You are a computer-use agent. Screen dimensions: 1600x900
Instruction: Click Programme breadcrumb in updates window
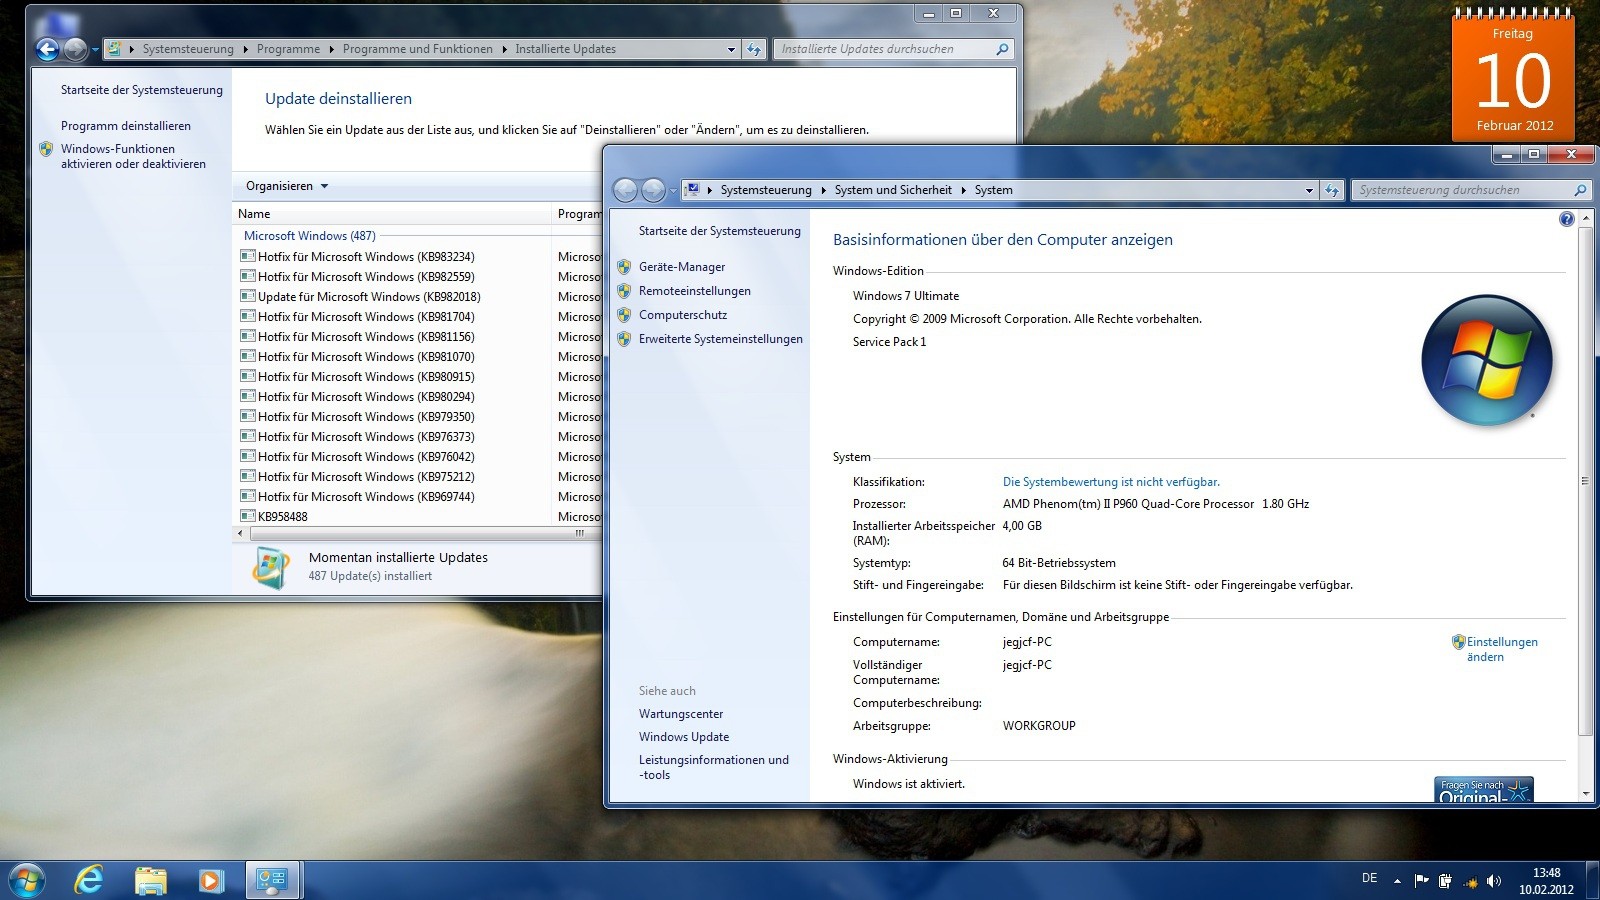click(x=288, y=49)
